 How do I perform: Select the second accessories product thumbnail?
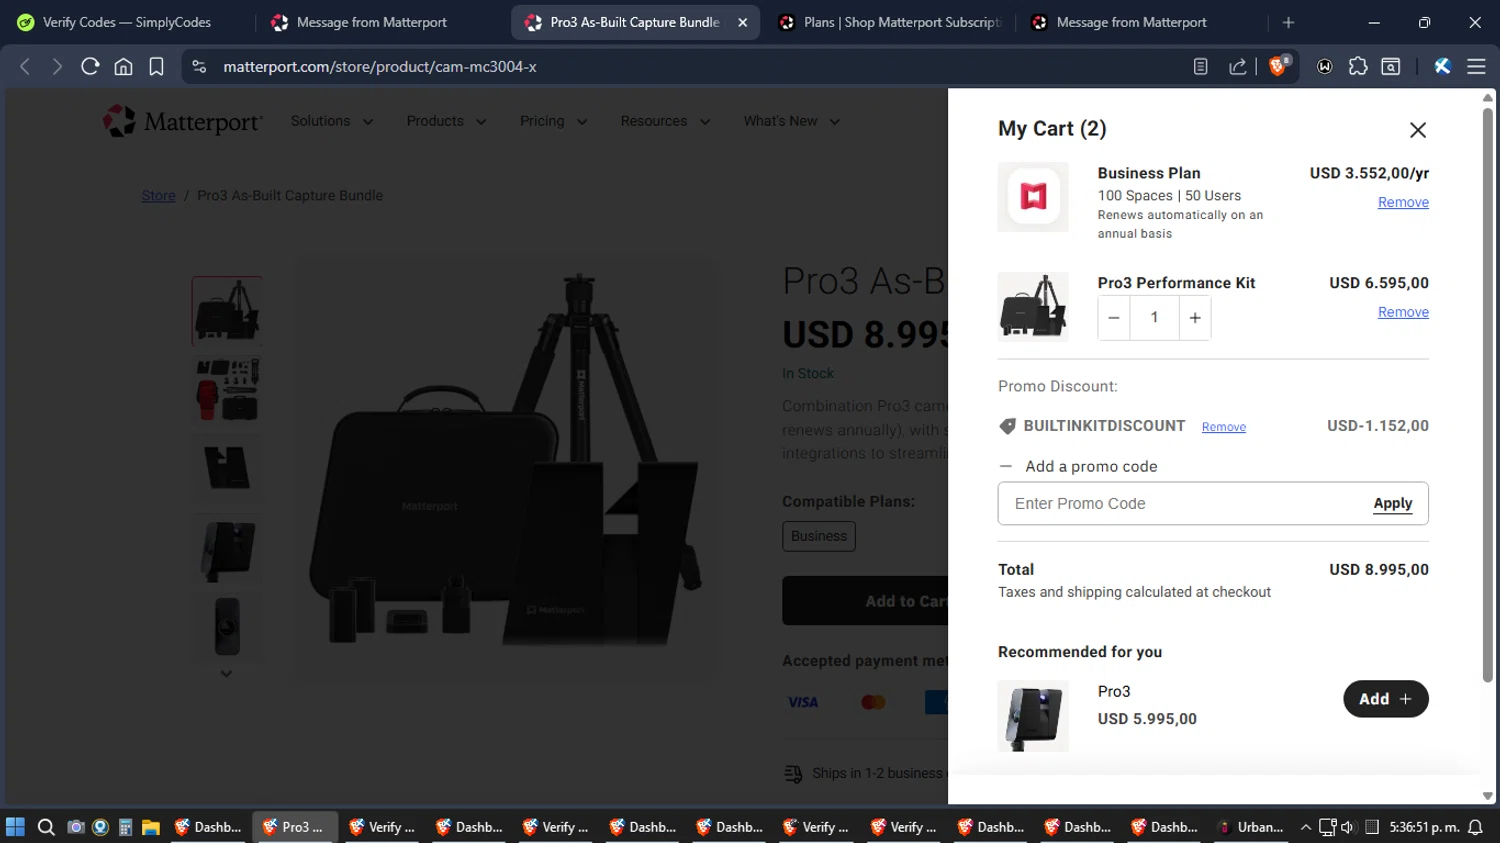227,390
